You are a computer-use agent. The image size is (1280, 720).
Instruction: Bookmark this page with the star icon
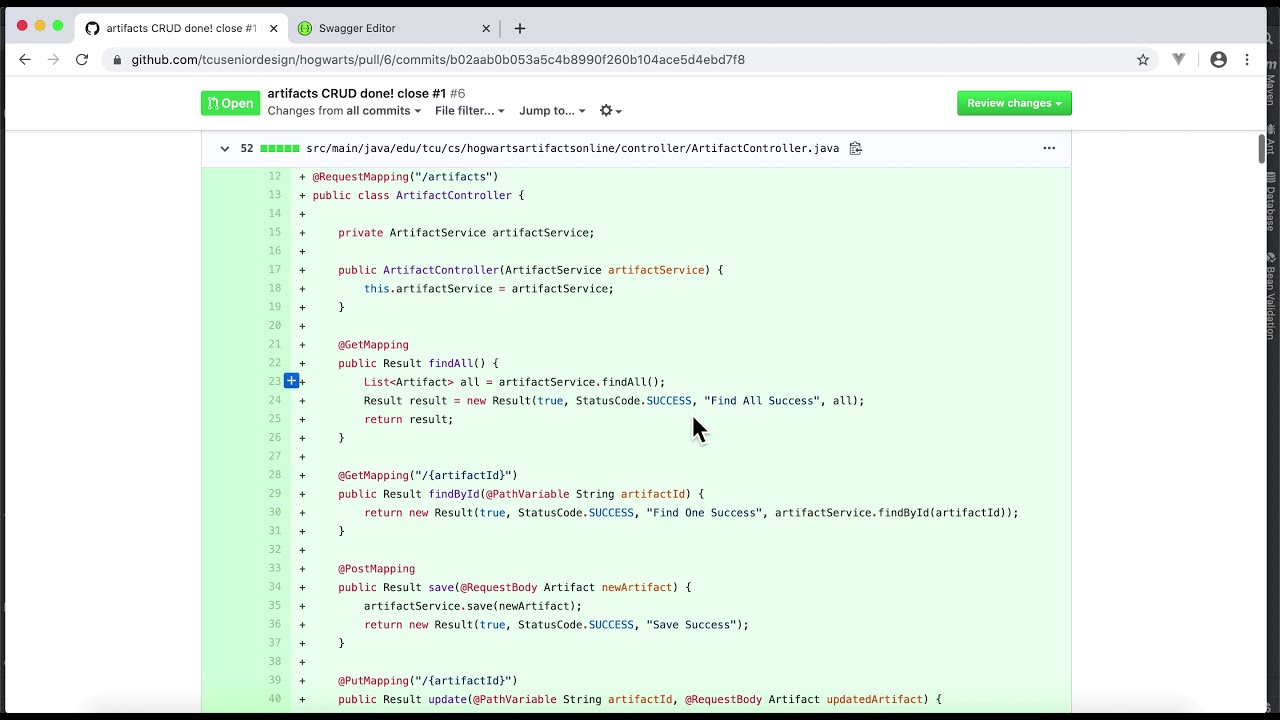pos(1143,60)
